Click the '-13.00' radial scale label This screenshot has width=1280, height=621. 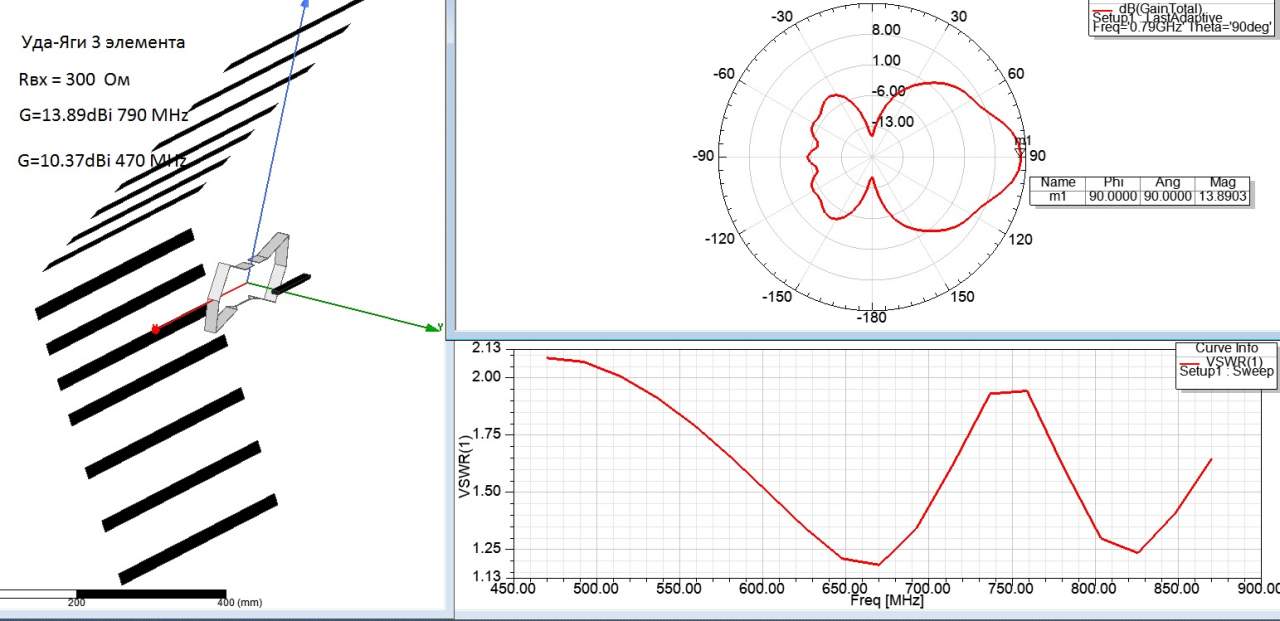point(893,122)
